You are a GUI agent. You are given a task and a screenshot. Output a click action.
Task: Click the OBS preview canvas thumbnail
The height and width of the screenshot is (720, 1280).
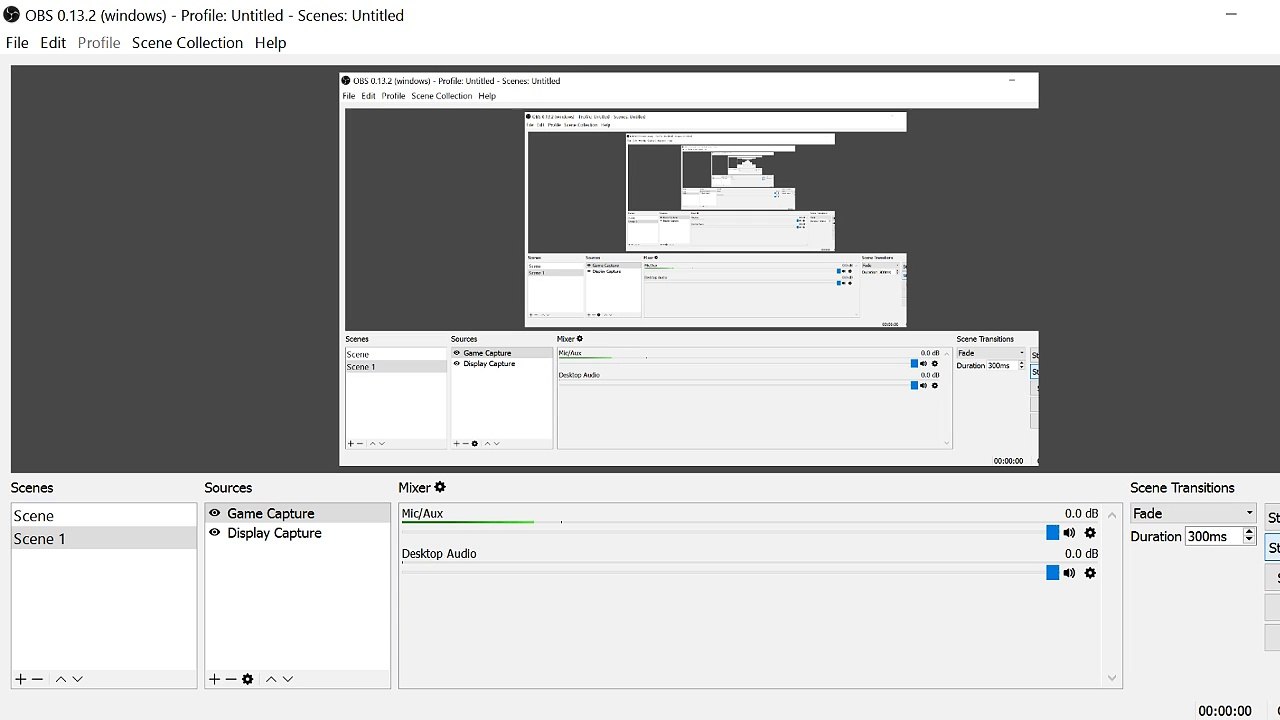(689, 269)
